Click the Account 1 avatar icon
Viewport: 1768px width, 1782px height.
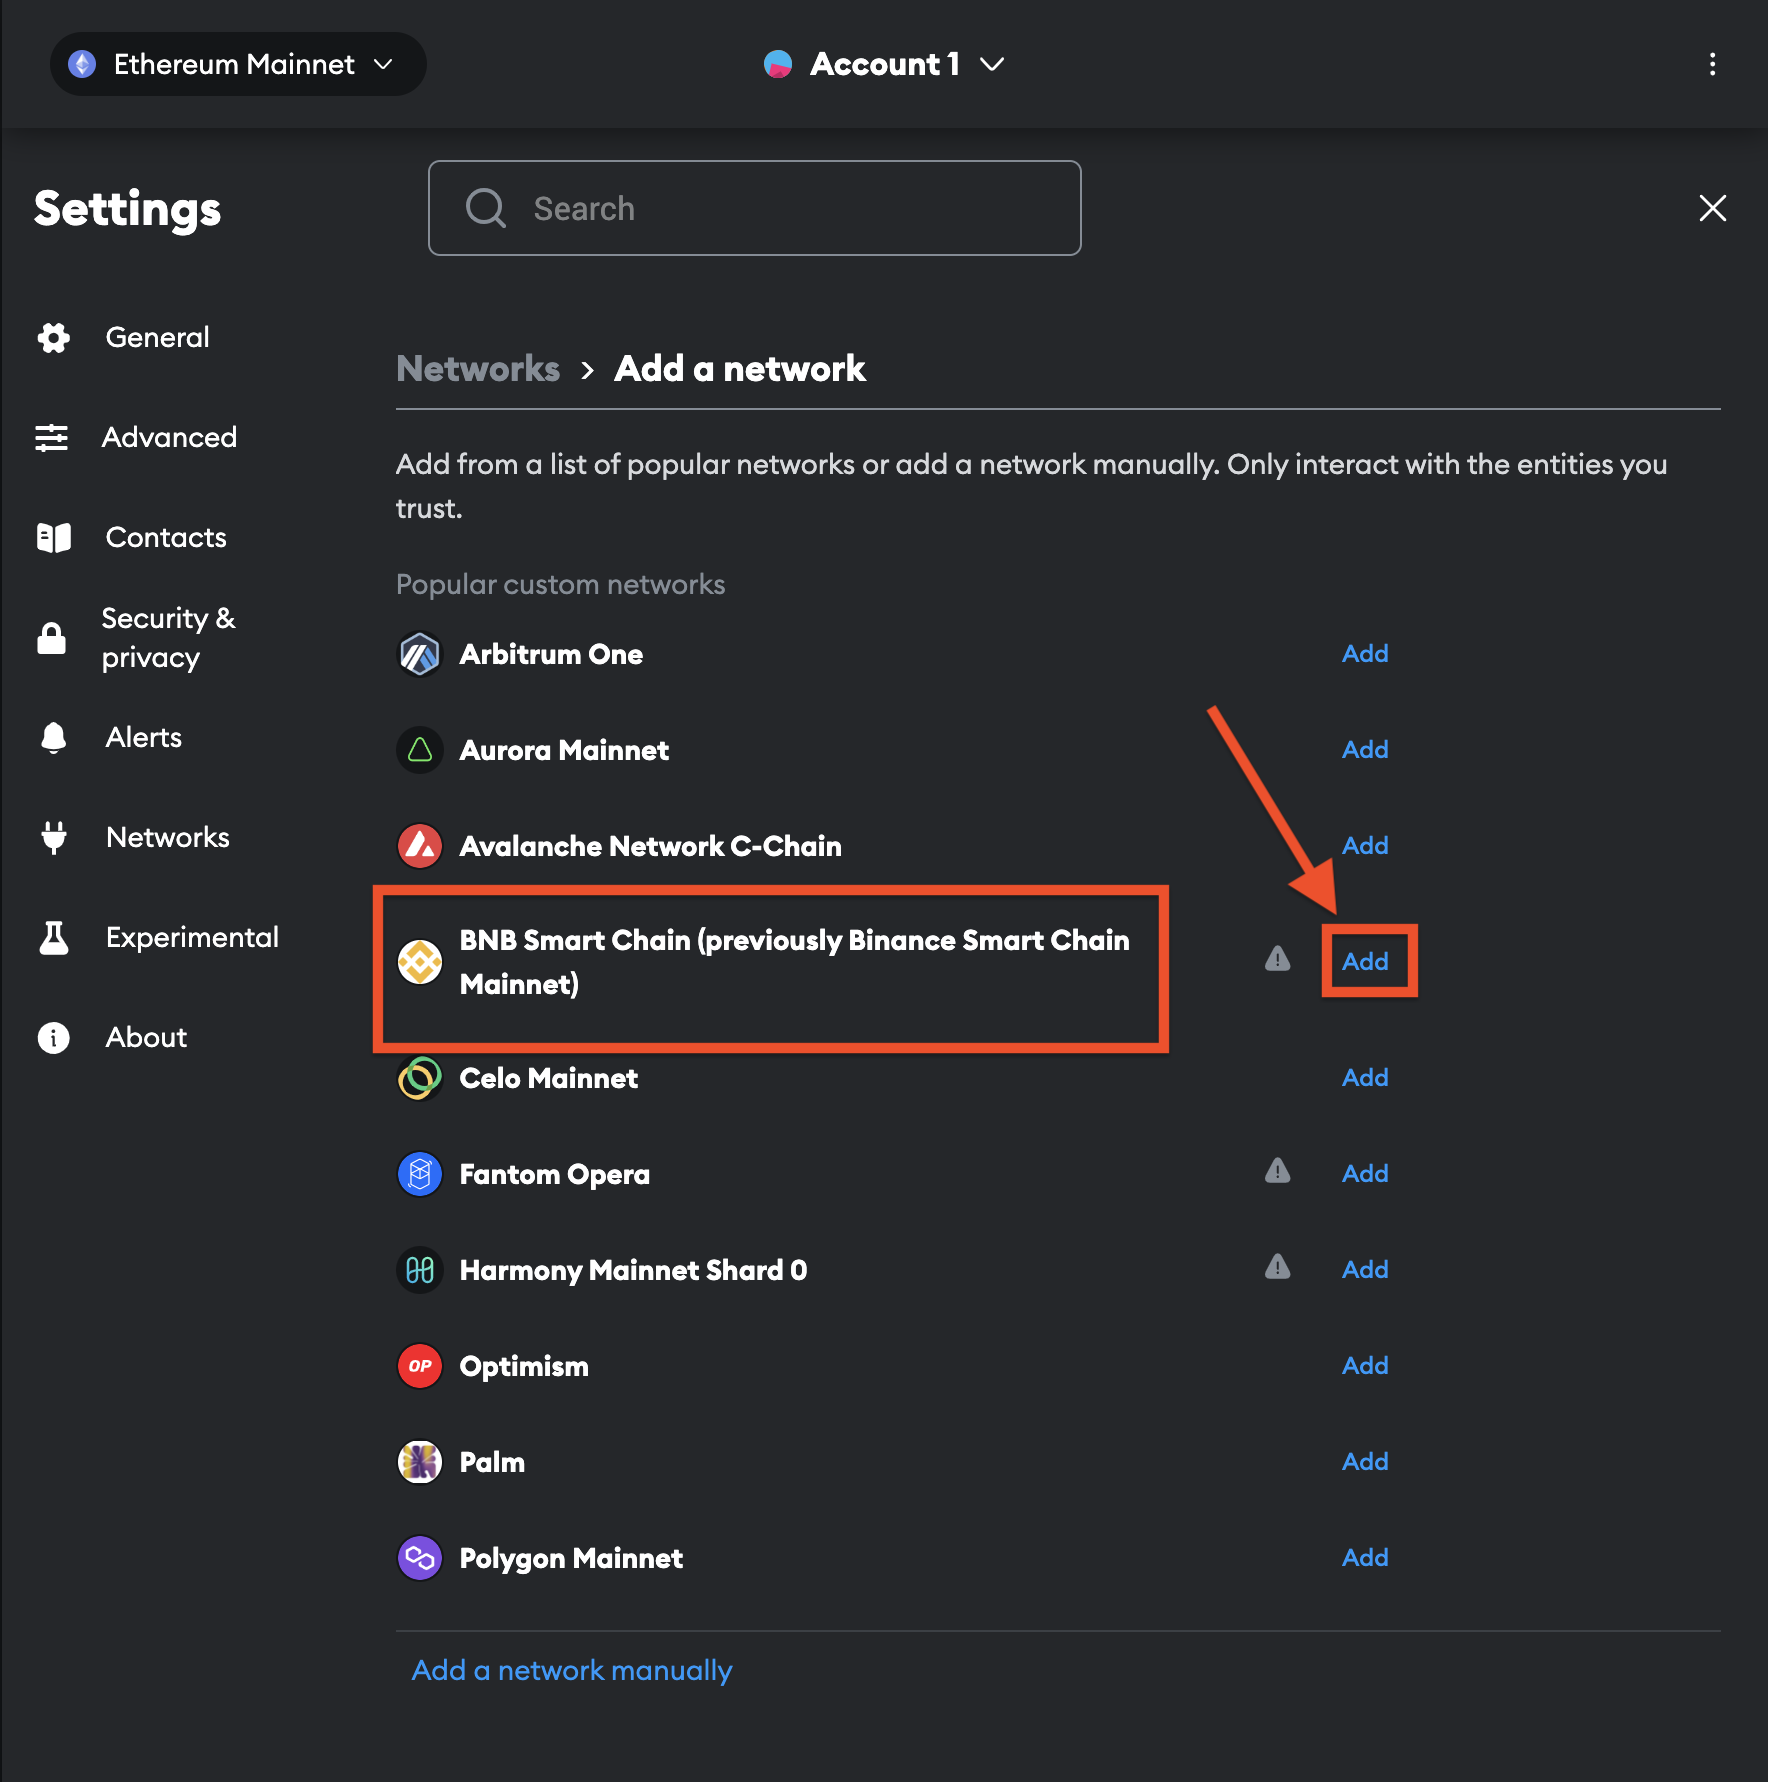point(778,64)
